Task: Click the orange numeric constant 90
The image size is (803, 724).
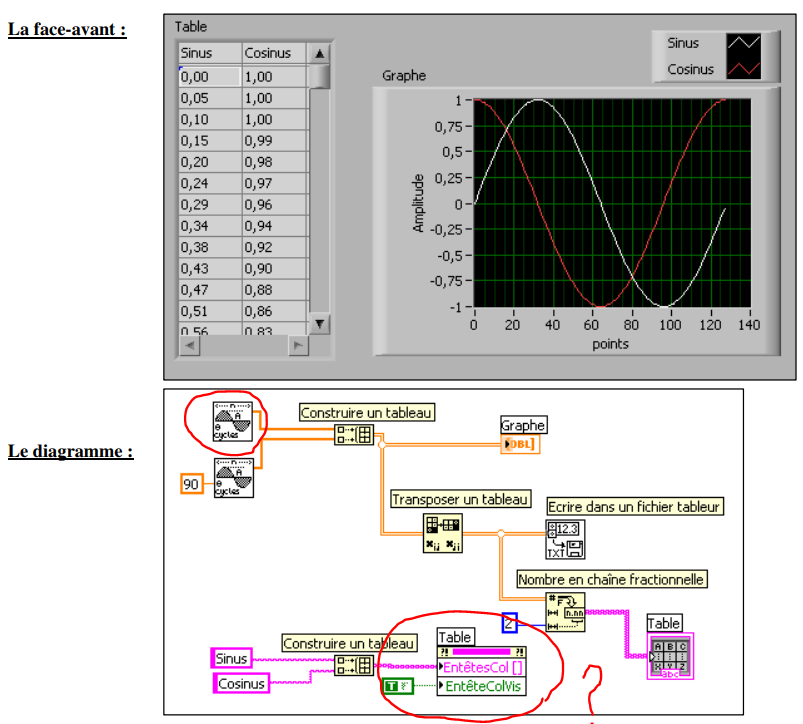Action: click(x=191, y=484)
